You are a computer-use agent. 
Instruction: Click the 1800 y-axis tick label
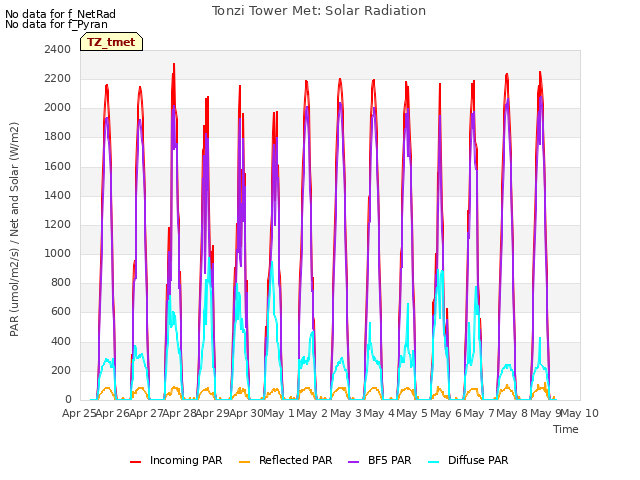[x=58, y=137]
